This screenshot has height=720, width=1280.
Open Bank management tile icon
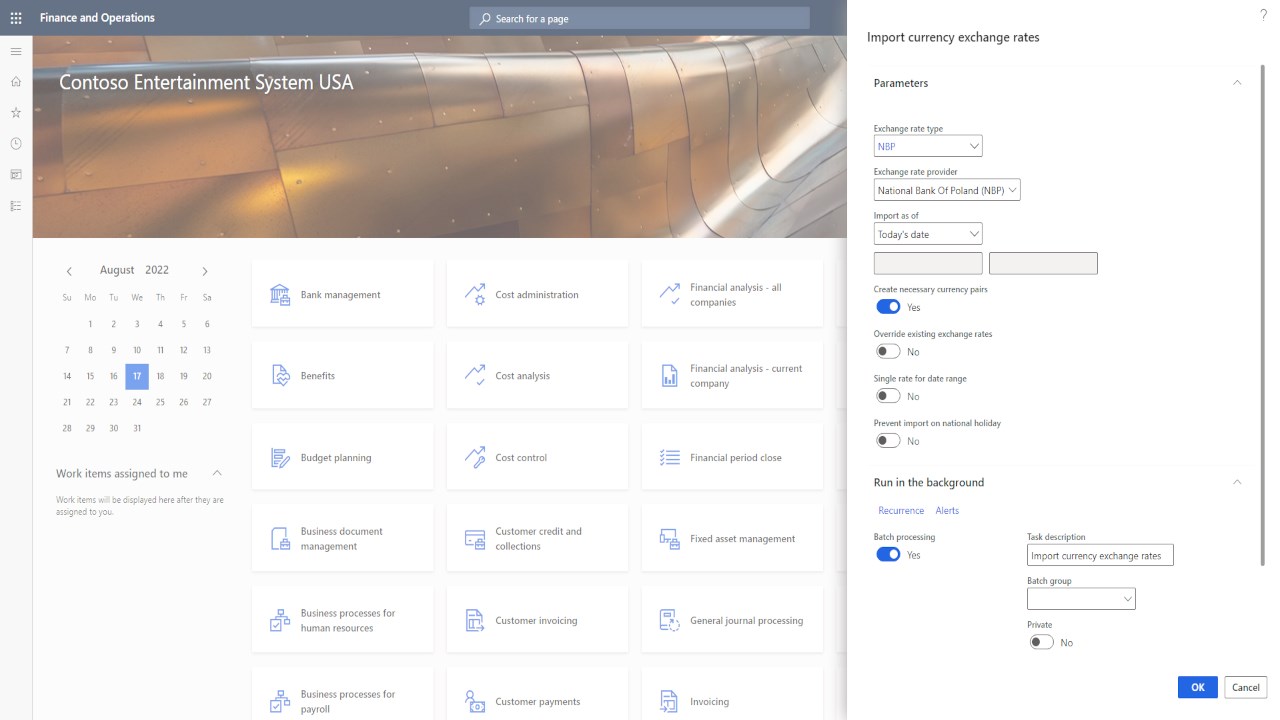click(280, 294)
